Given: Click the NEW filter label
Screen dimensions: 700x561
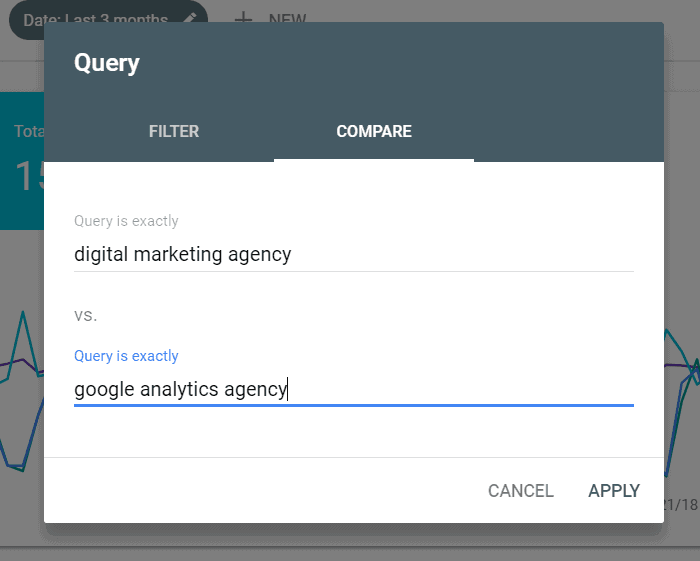Looking at the screenshot, I should 287,19.
